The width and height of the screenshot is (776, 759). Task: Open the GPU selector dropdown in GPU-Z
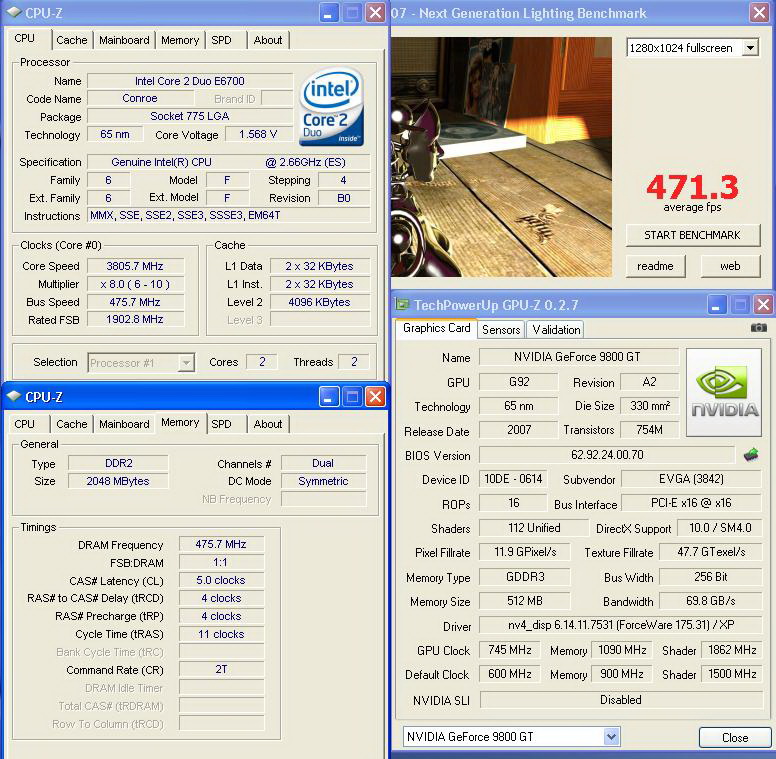pyautogui.click(x=611, y=737)
